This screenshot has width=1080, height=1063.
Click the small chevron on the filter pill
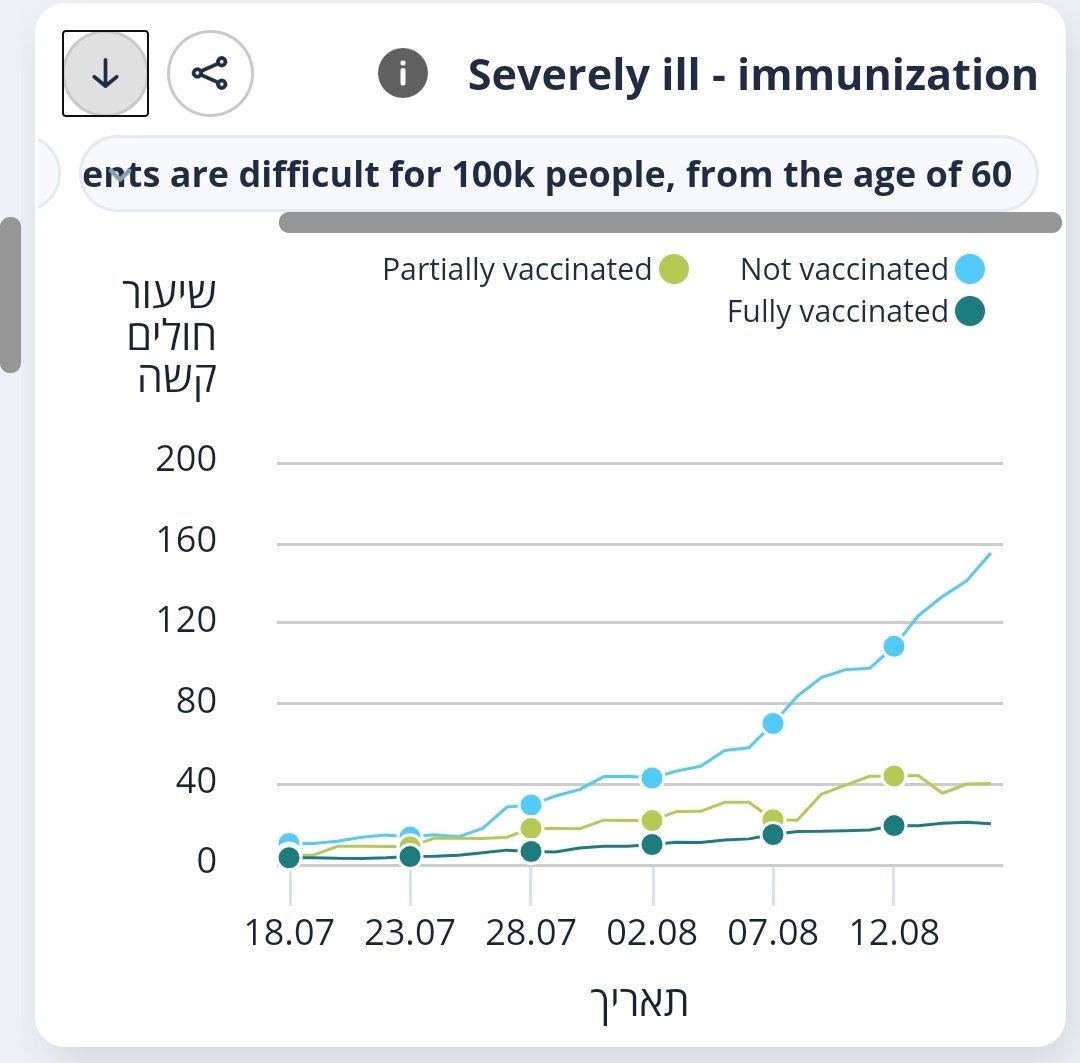[120, 175]
